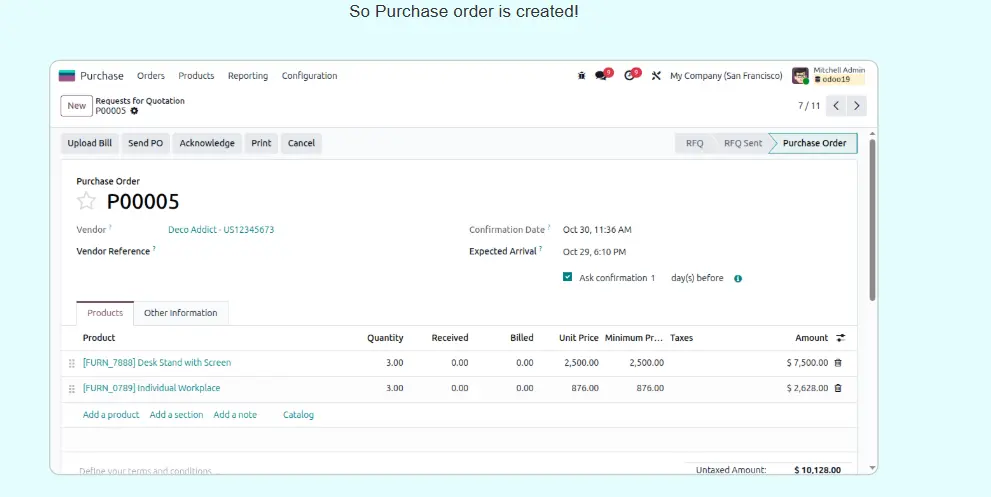
Task: Delete the Individual Workplace line
Action: pos(838,388)
